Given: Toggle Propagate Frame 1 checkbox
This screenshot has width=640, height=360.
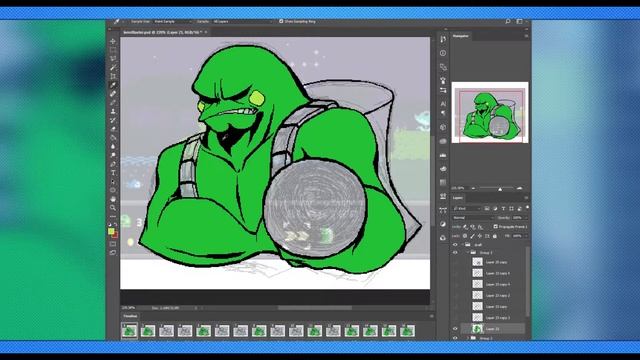Looking at the screenshot, I should tap(496, 227).
